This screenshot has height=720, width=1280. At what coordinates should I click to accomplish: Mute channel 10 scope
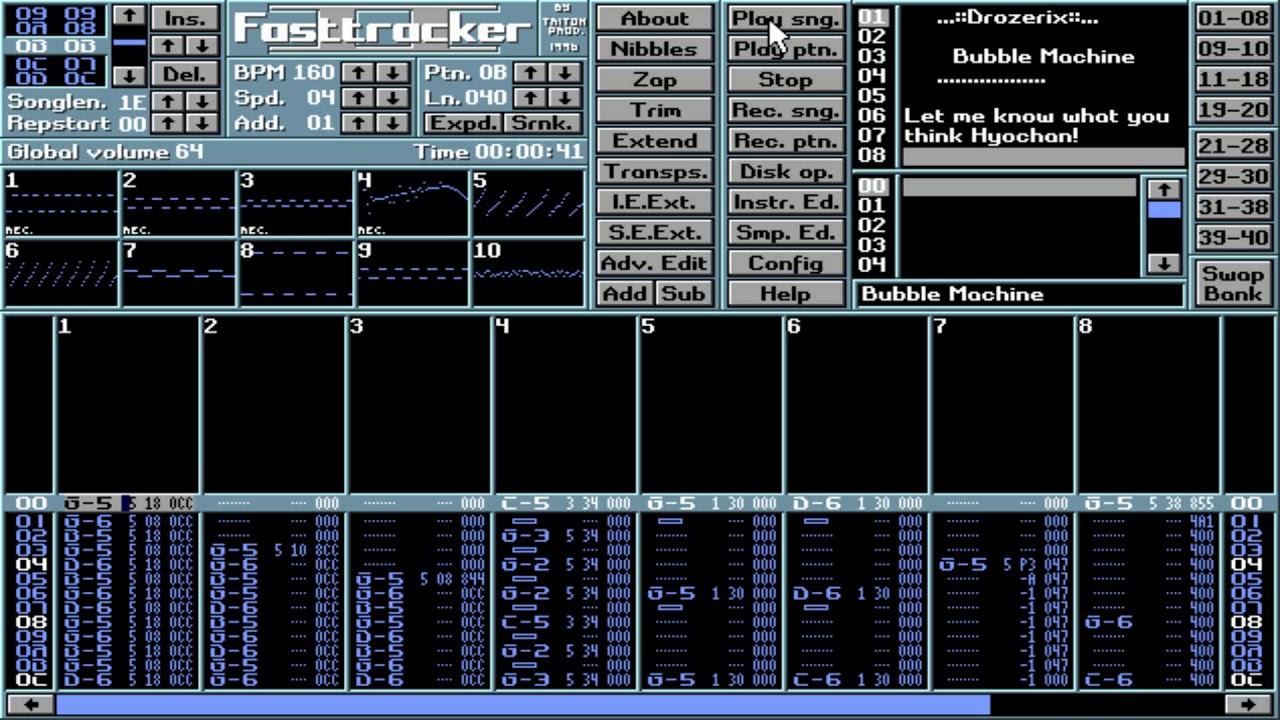pos(528,273)
